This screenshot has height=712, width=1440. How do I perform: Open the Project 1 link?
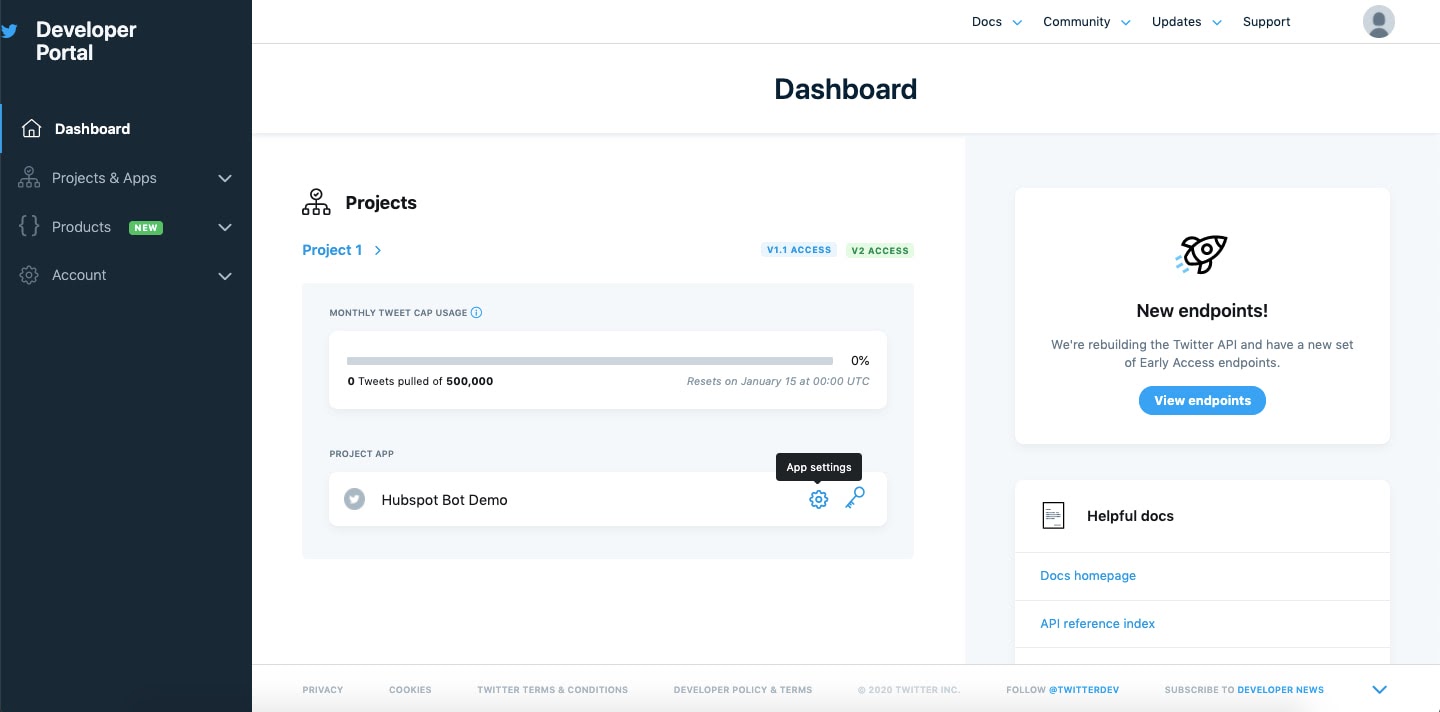[x=332, y=250]
